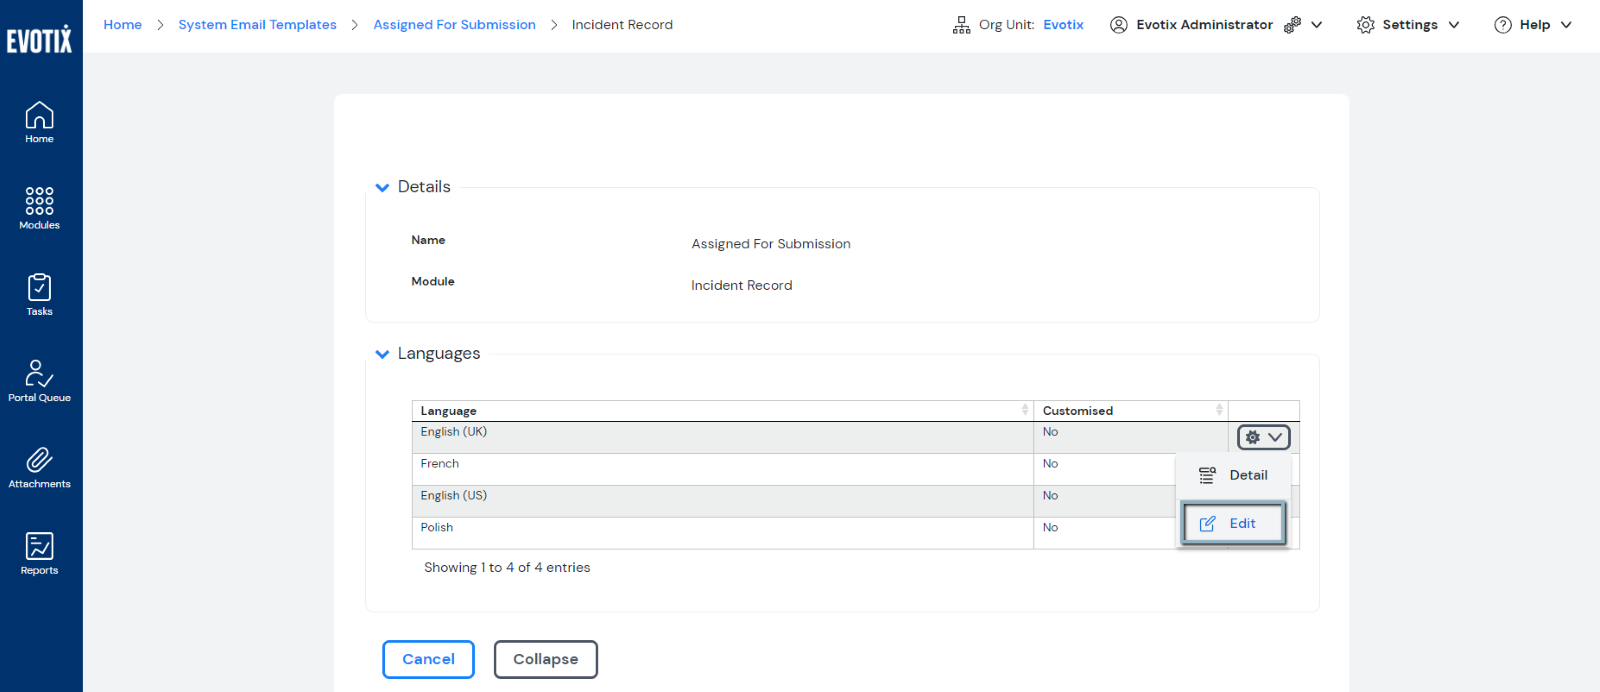Go to Assigned For Submission breadcrumb

454,25
